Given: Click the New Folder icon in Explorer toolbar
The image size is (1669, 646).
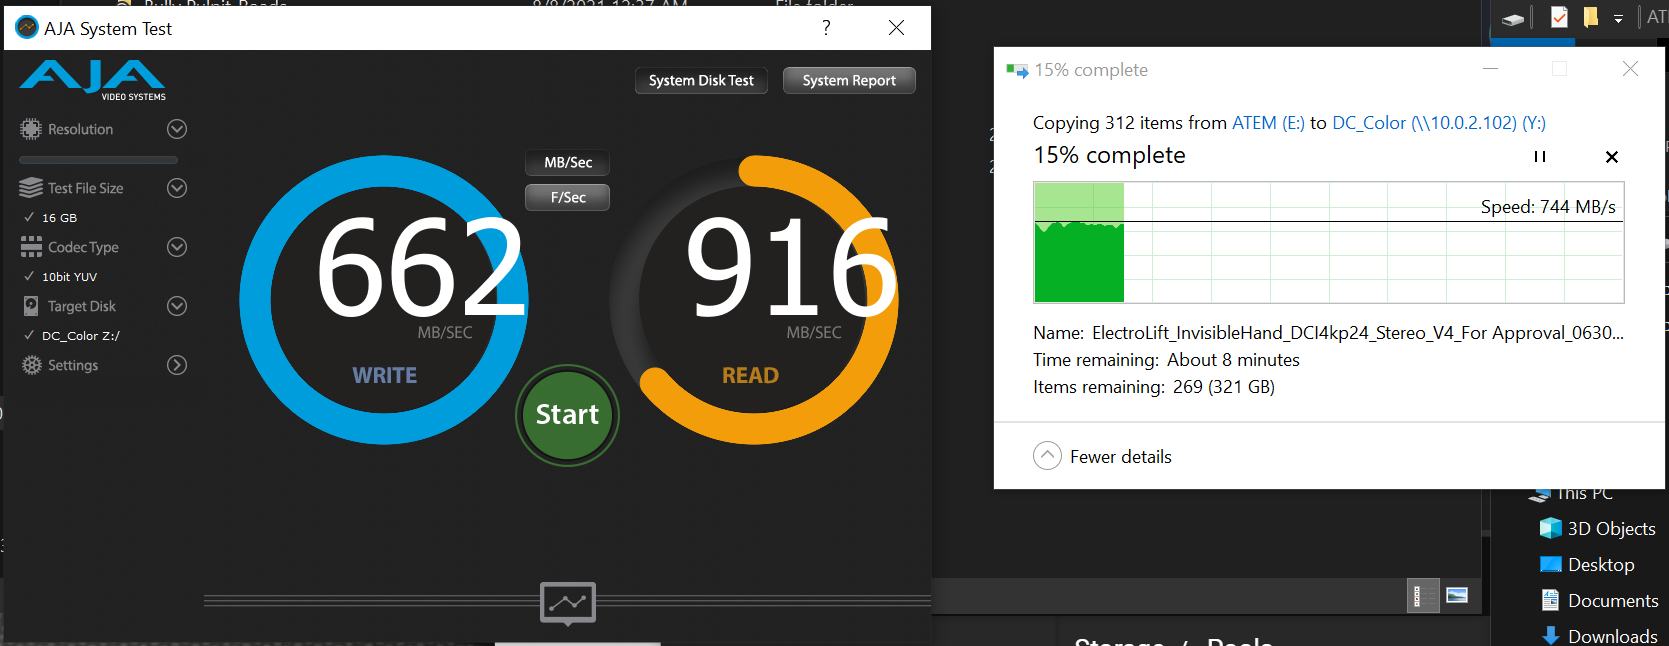Looking at the screenshot, I should (x=1591, y=17).
